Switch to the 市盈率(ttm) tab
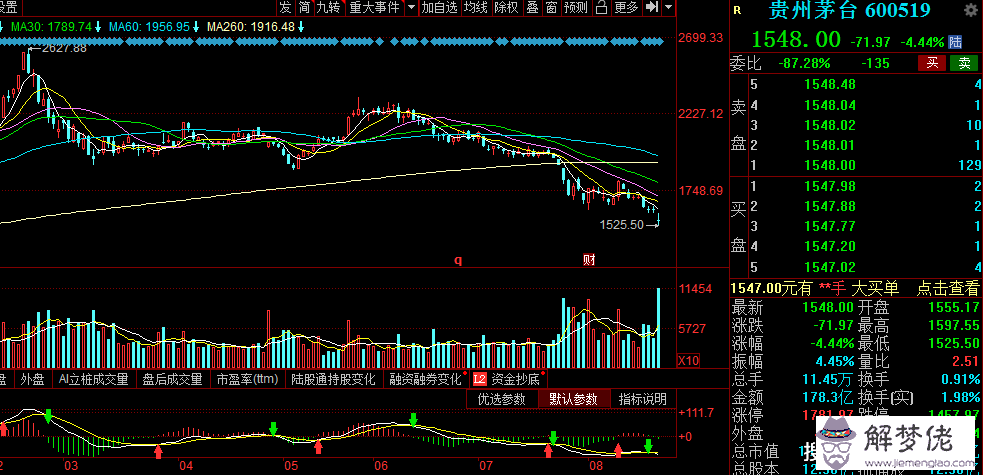The width and height of the screenshot is (983, 475). tap(247, 379)
